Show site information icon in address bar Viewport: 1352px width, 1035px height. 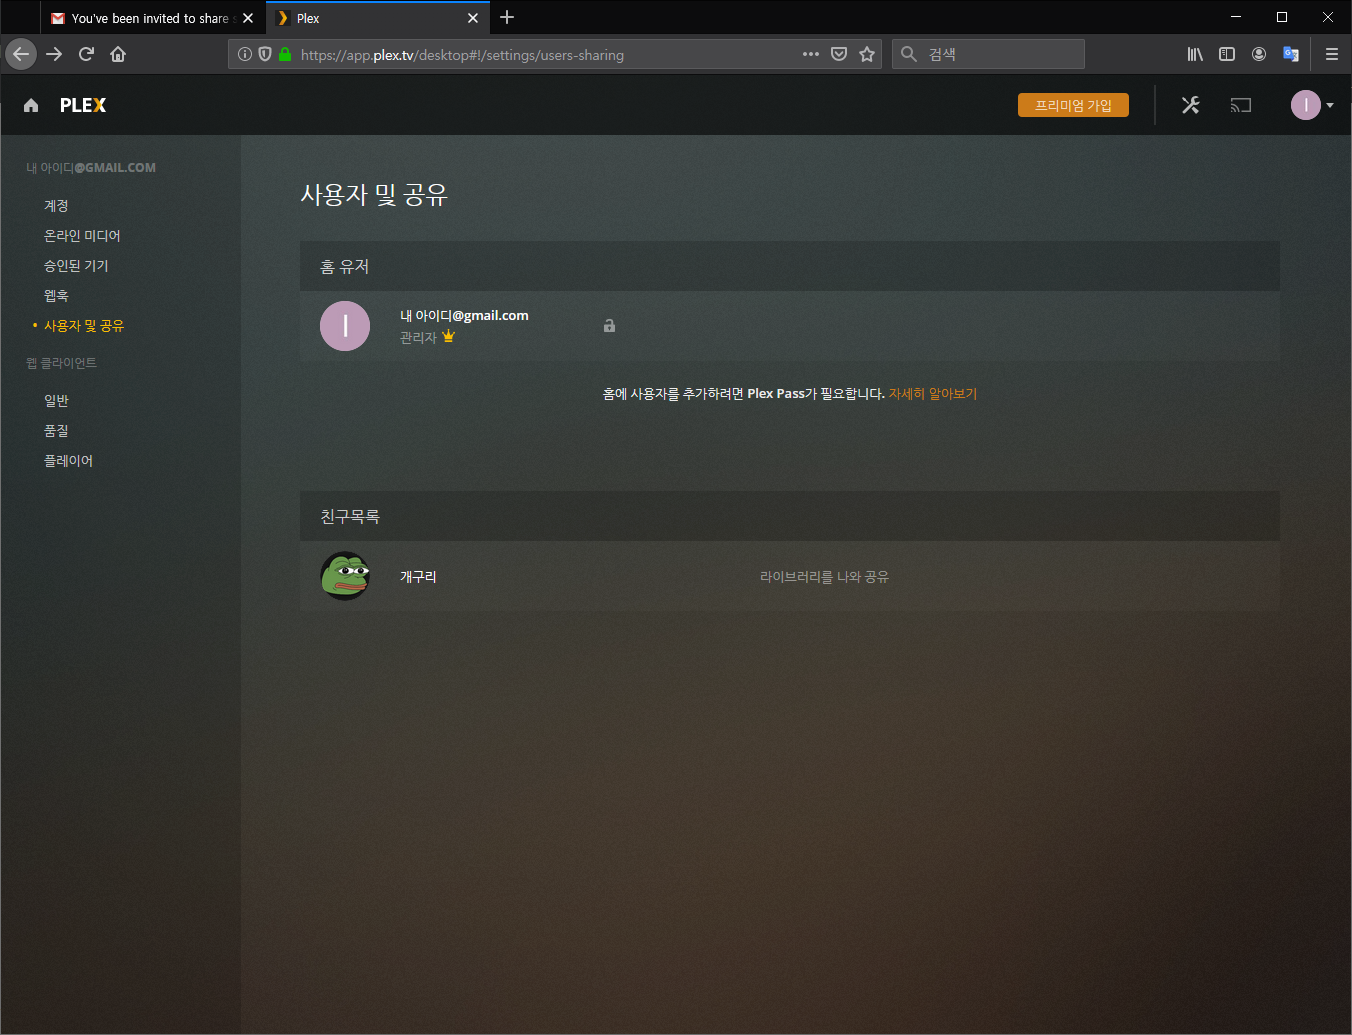click(245, 54)
